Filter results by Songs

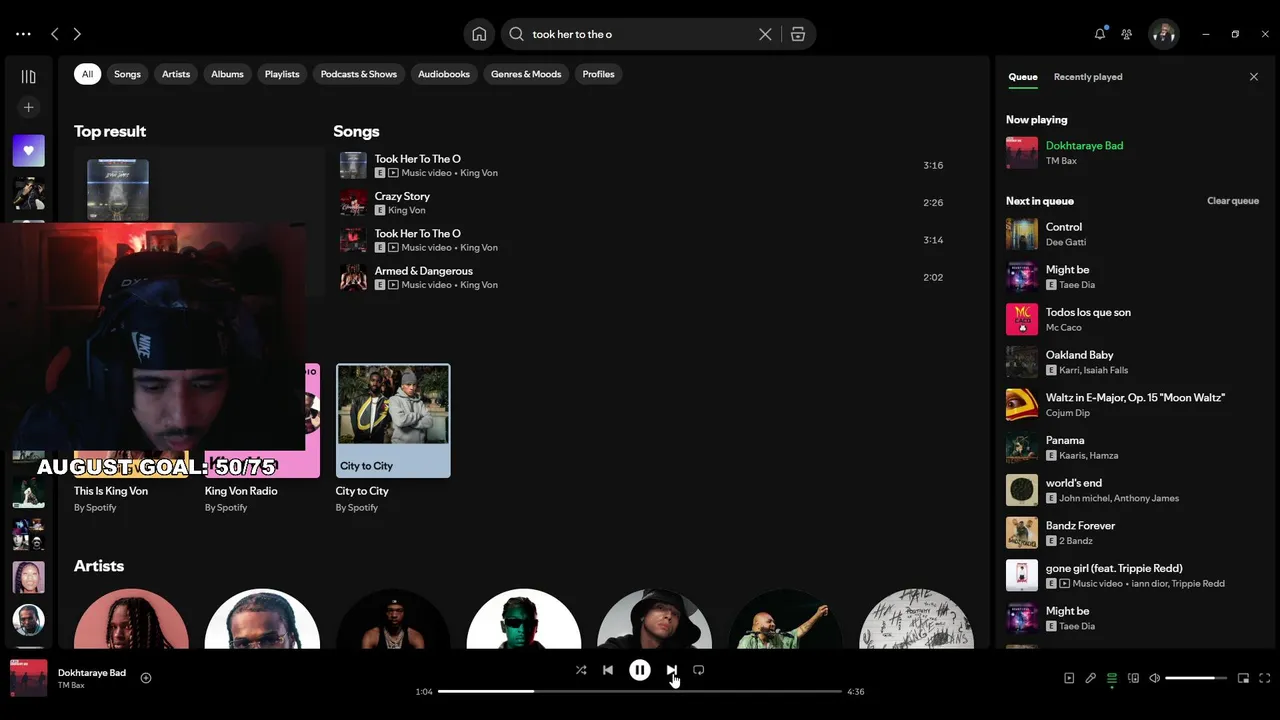click(x=127, y=74)
